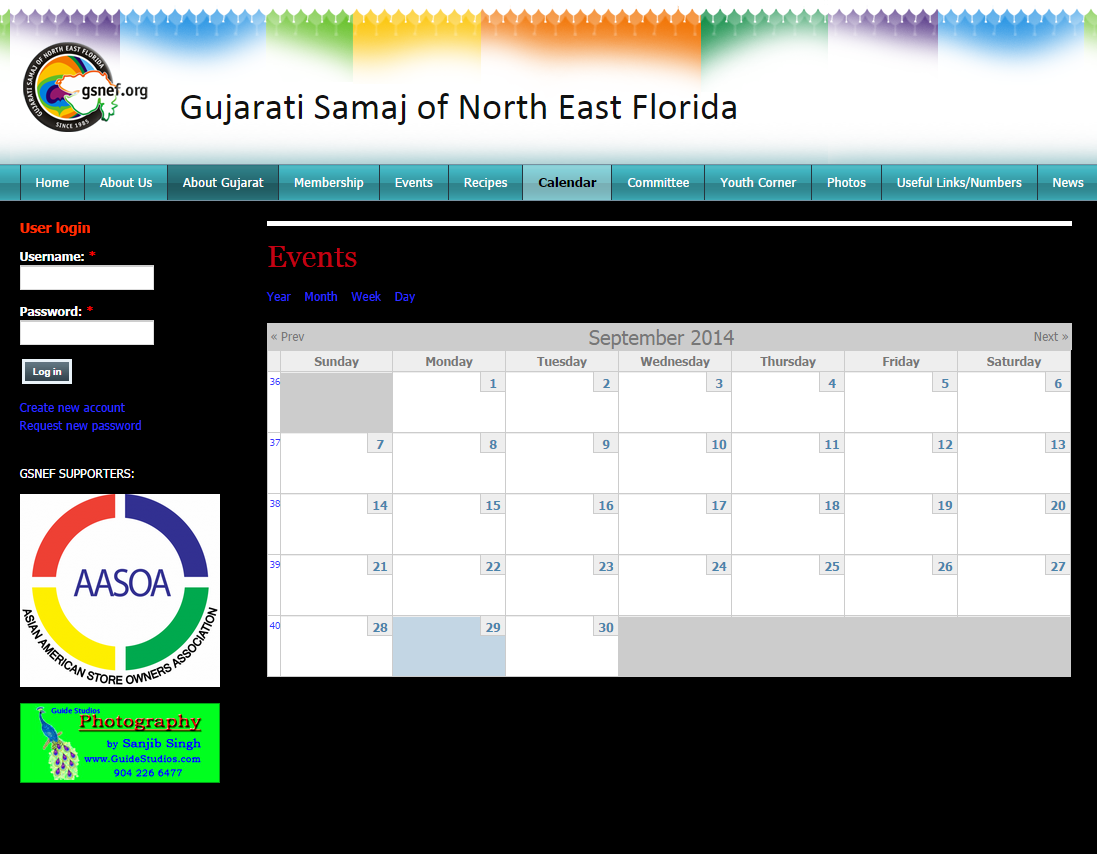This screenshot has width=1097, height=854.
Task: Click Request new password link
Action: pyautogui.click(x=80, y=426)
